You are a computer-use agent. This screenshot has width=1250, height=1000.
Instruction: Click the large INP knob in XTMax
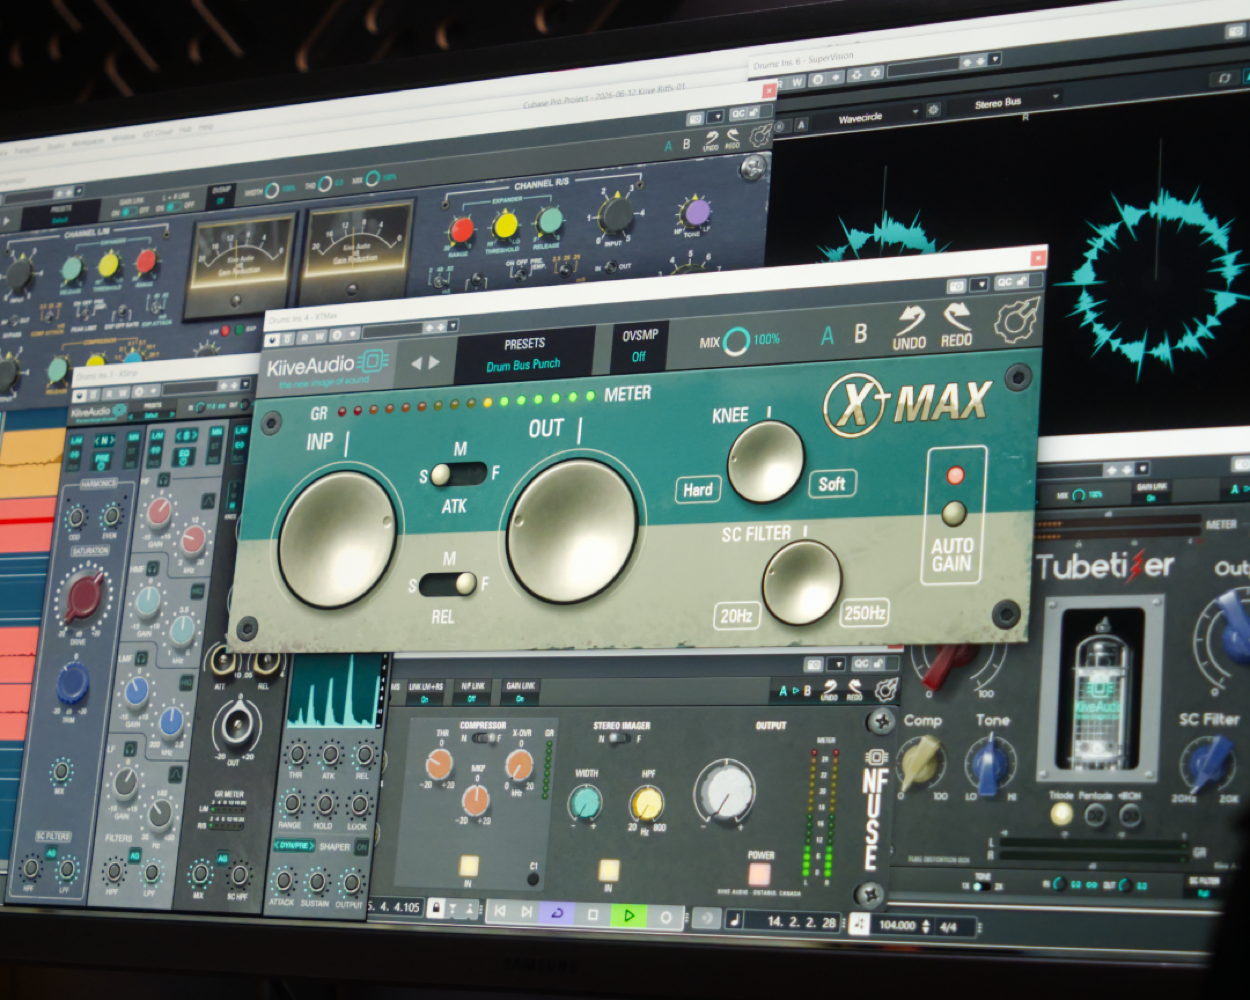point(336,540)
